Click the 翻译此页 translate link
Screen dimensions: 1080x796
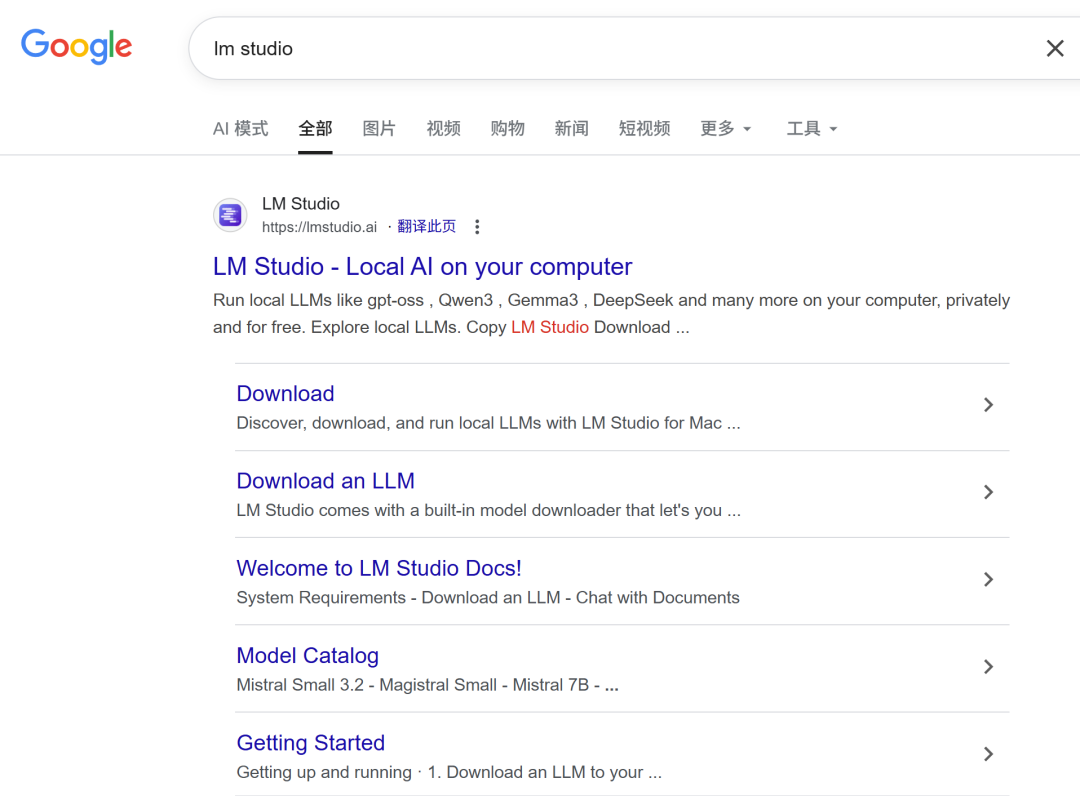tap(426, 227)
